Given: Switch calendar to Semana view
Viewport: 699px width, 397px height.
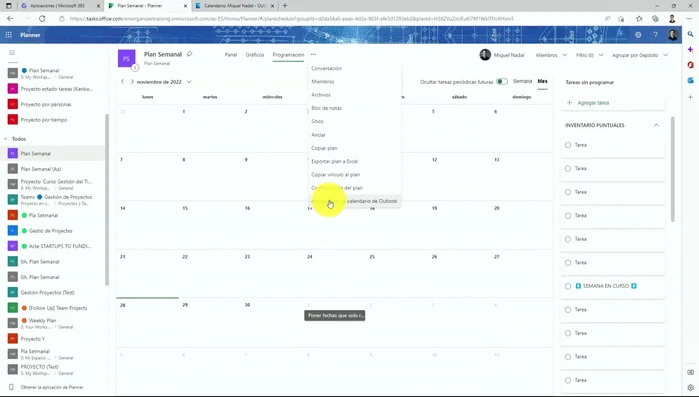Looking at the screenshot, I should click(x=522, y=81).
